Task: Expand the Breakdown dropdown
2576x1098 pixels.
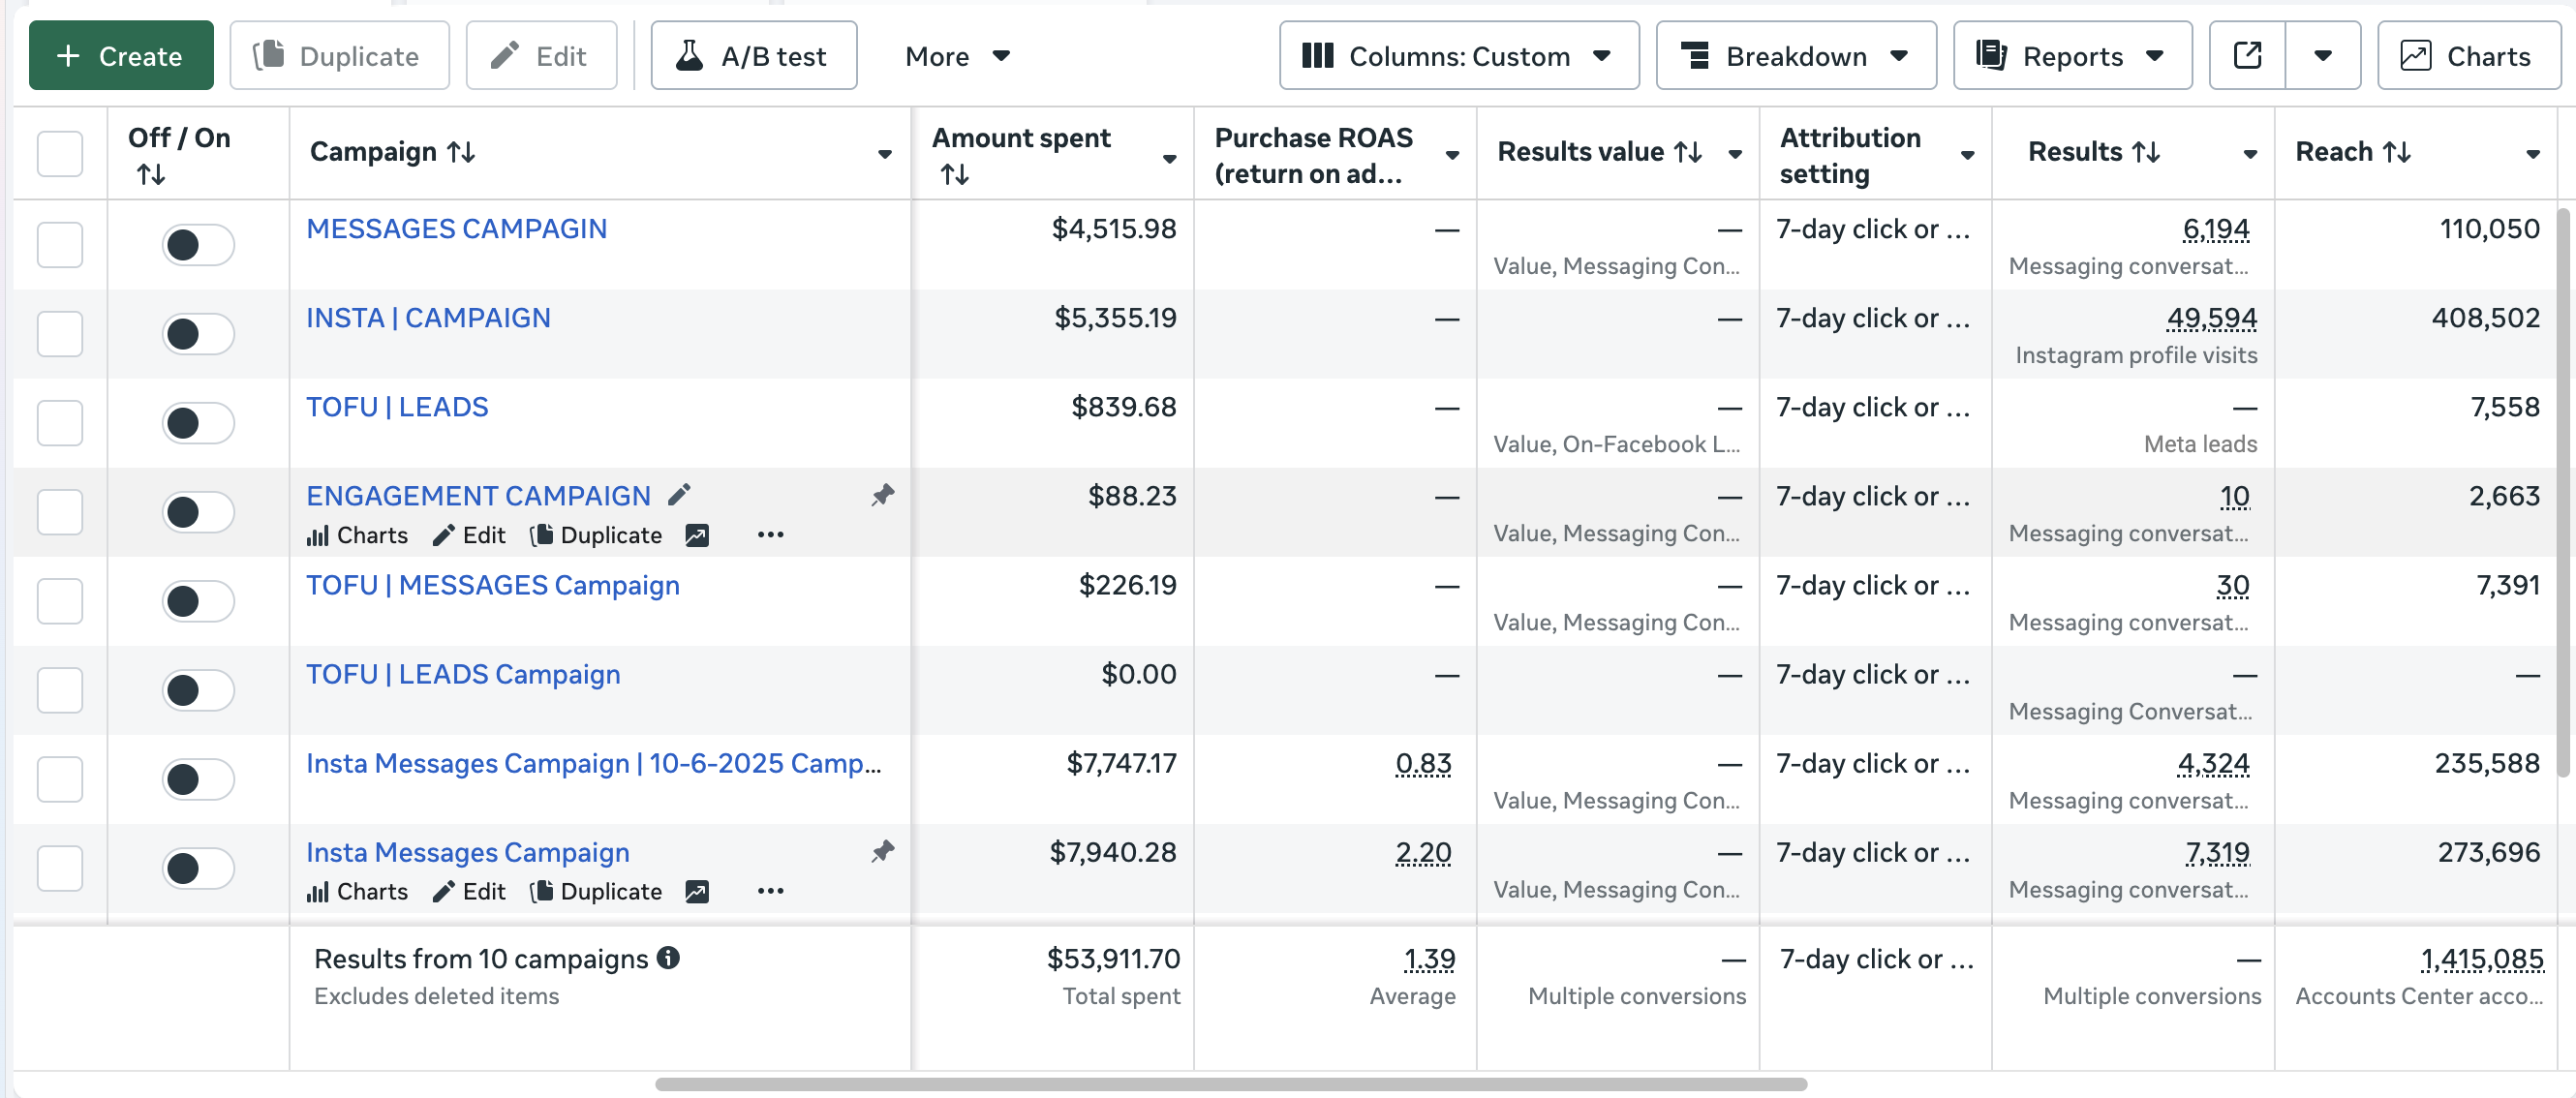Action: [x=1795, y=56]
